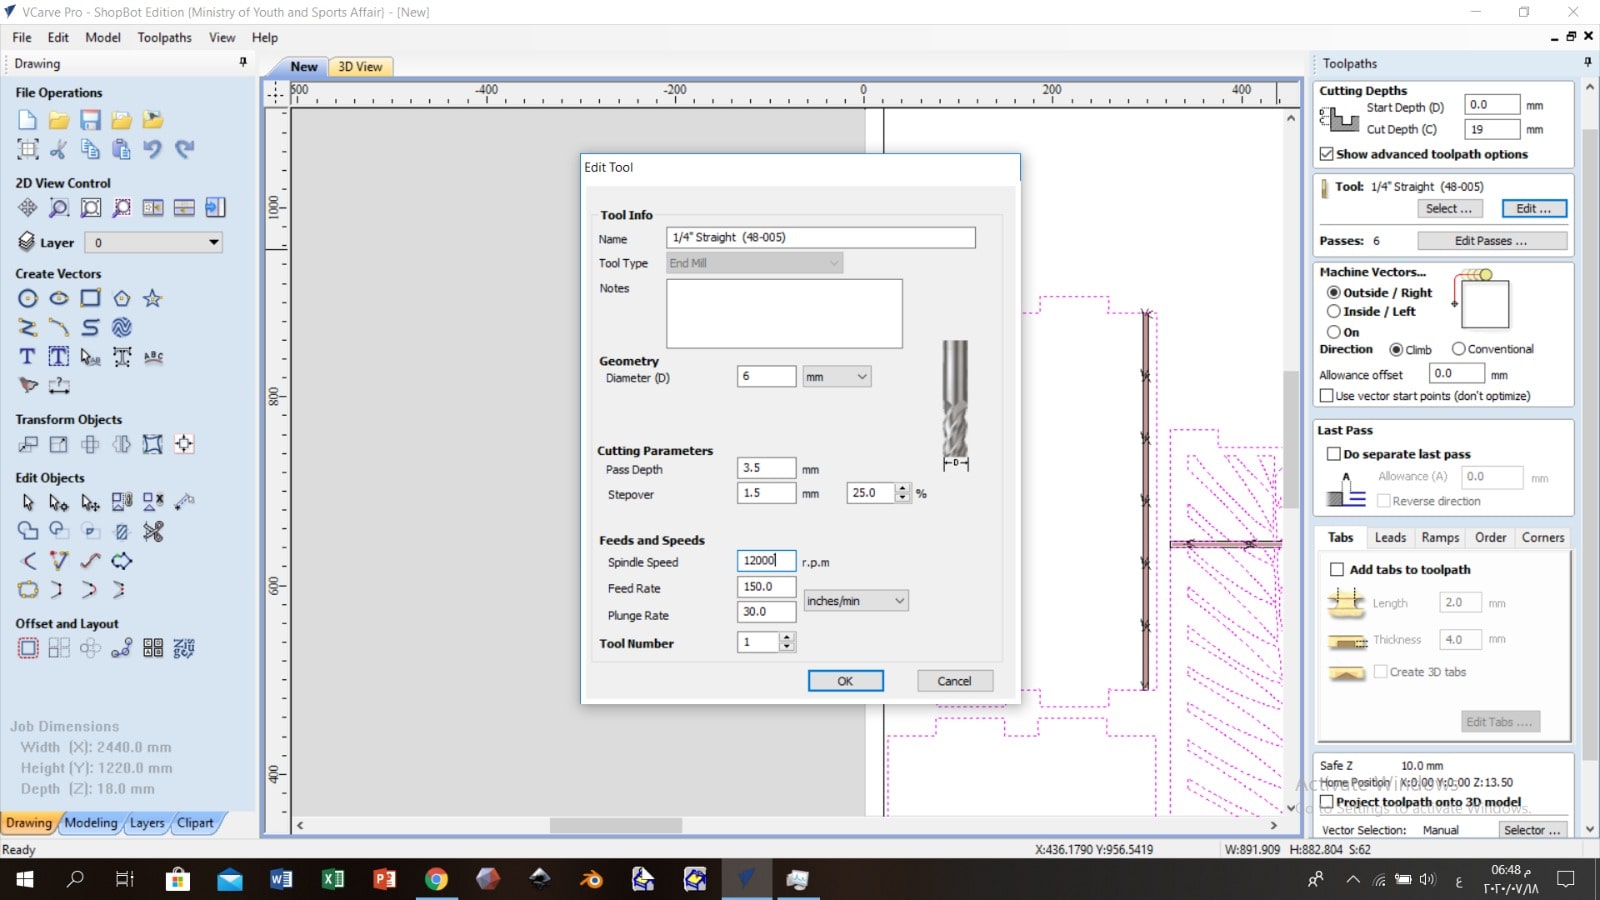
Task: Select the Draw Star tool
Action: [152, 298]
